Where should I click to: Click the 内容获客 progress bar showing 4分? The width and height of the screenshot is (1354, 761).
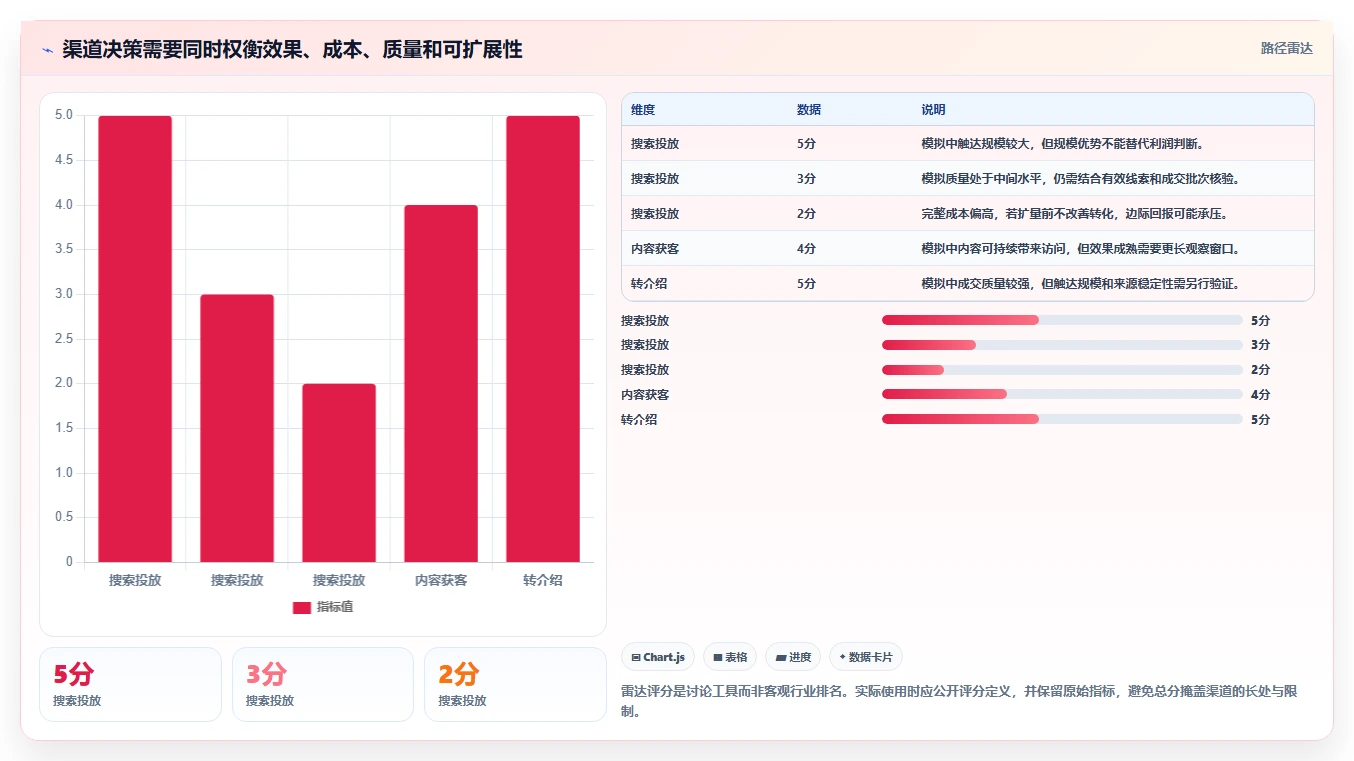click(1062, 394)
